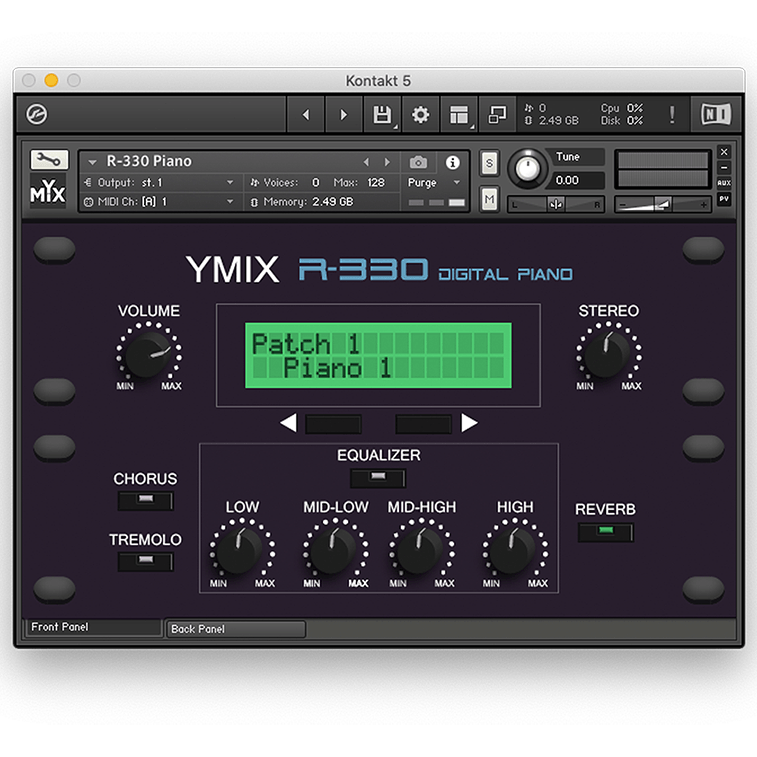757x757 pixels.
Task: Toggle the EQUALIZER switch
Action: [378, 478]
